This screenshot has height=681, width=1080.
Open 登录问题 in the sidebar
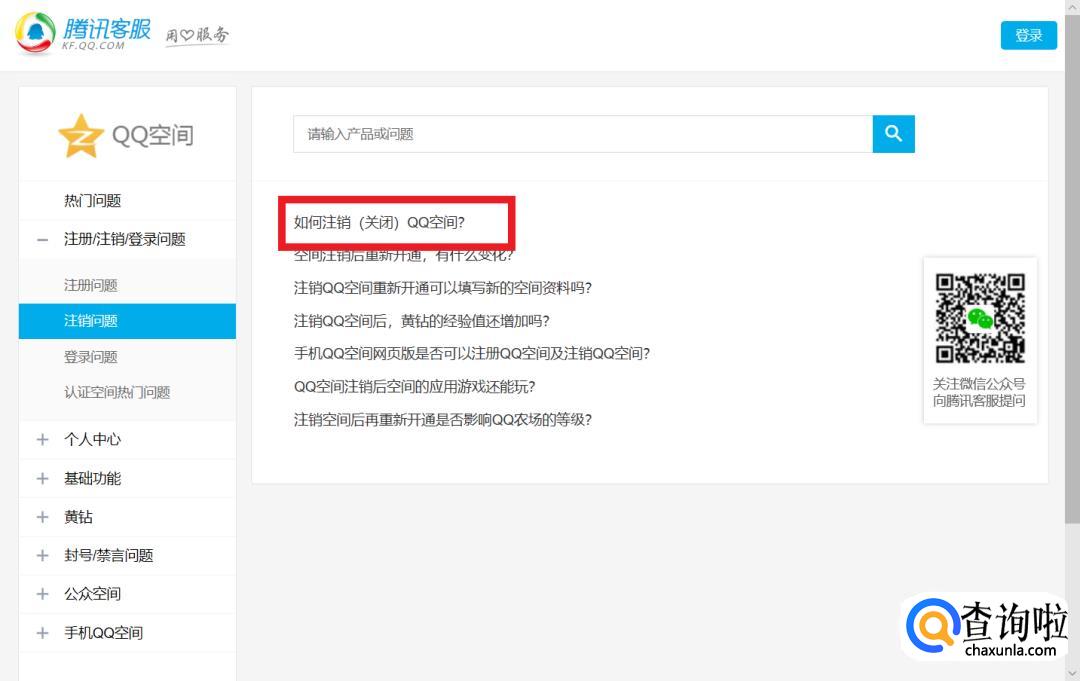click(x=91, y=357)
